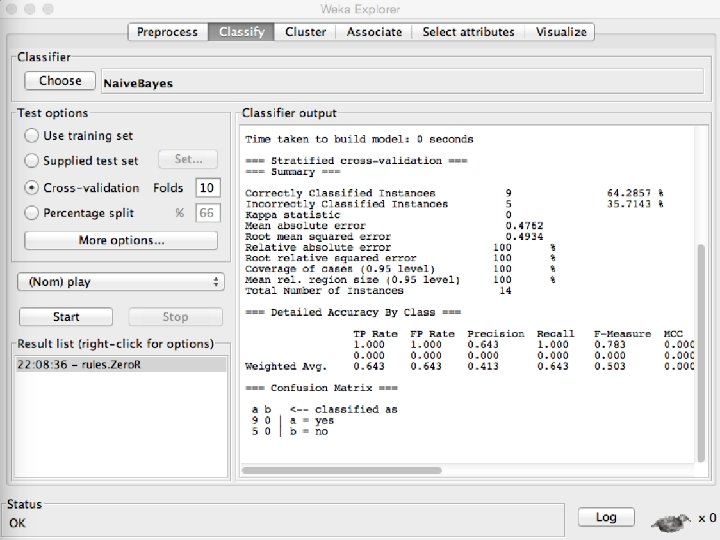
Task: Click the Start button
Action: pyautogui.click(x=66, y=316)
